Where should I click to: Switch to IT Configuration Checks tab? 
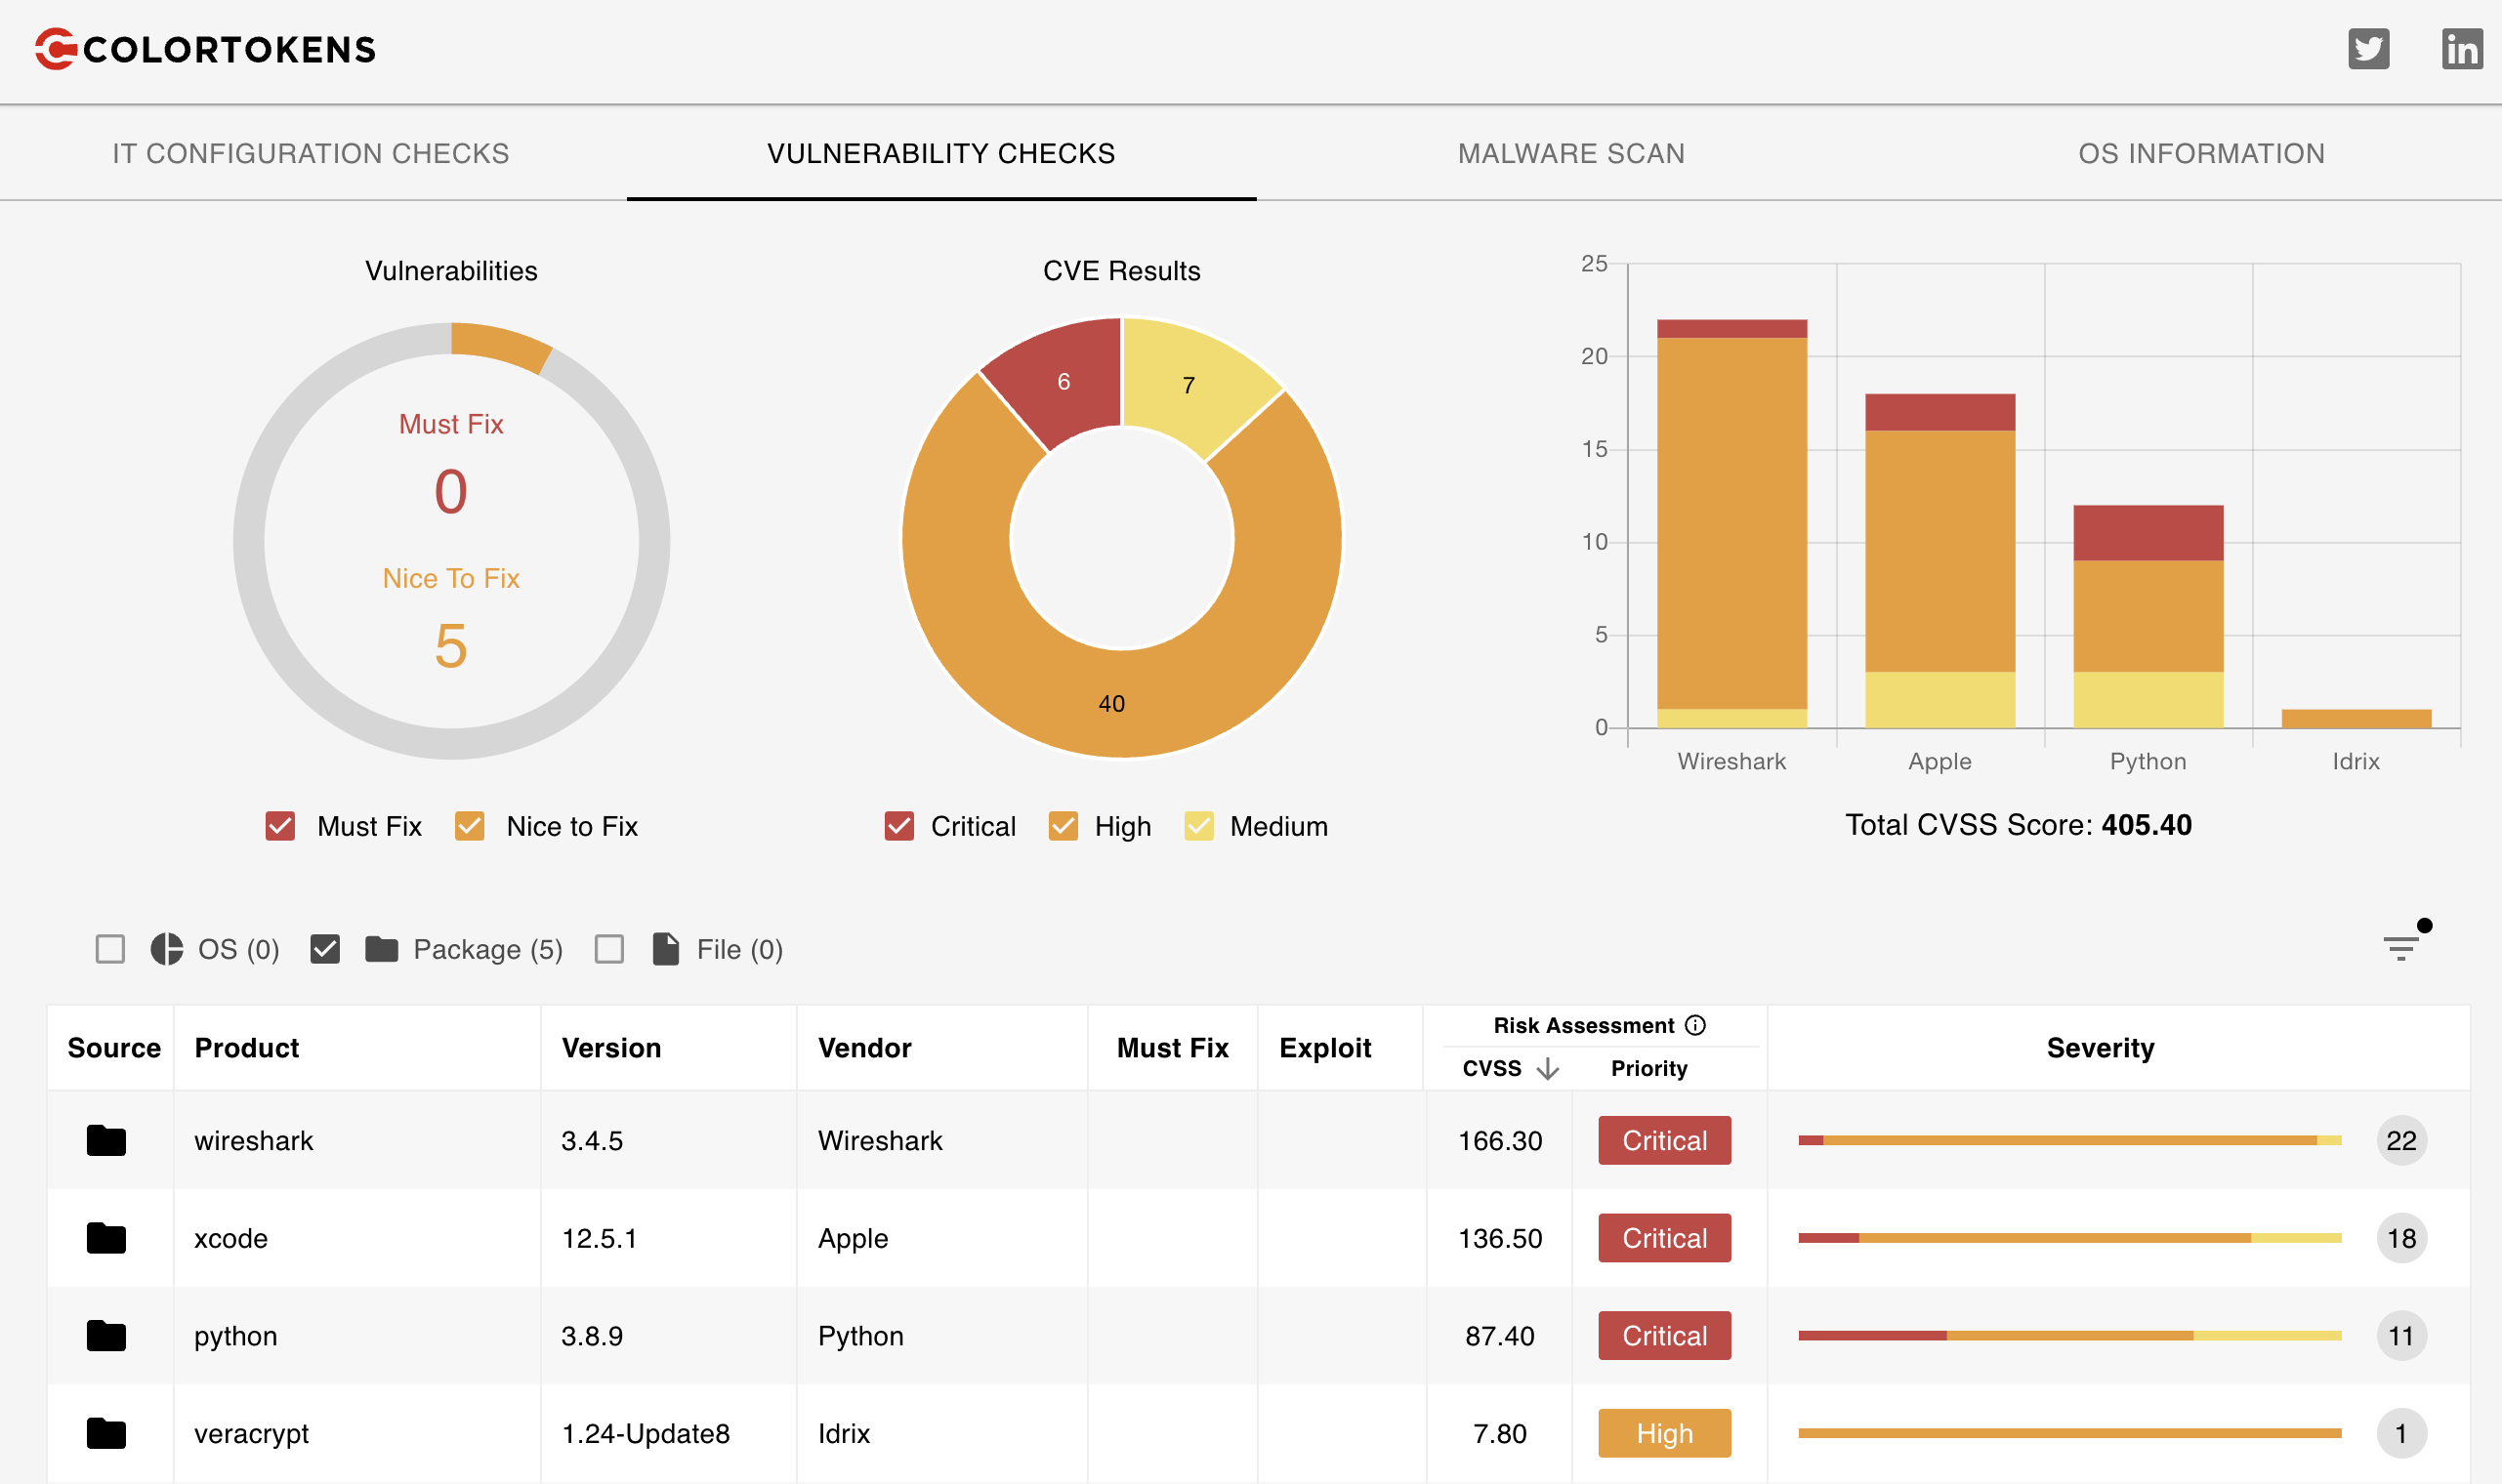(310, 153)
